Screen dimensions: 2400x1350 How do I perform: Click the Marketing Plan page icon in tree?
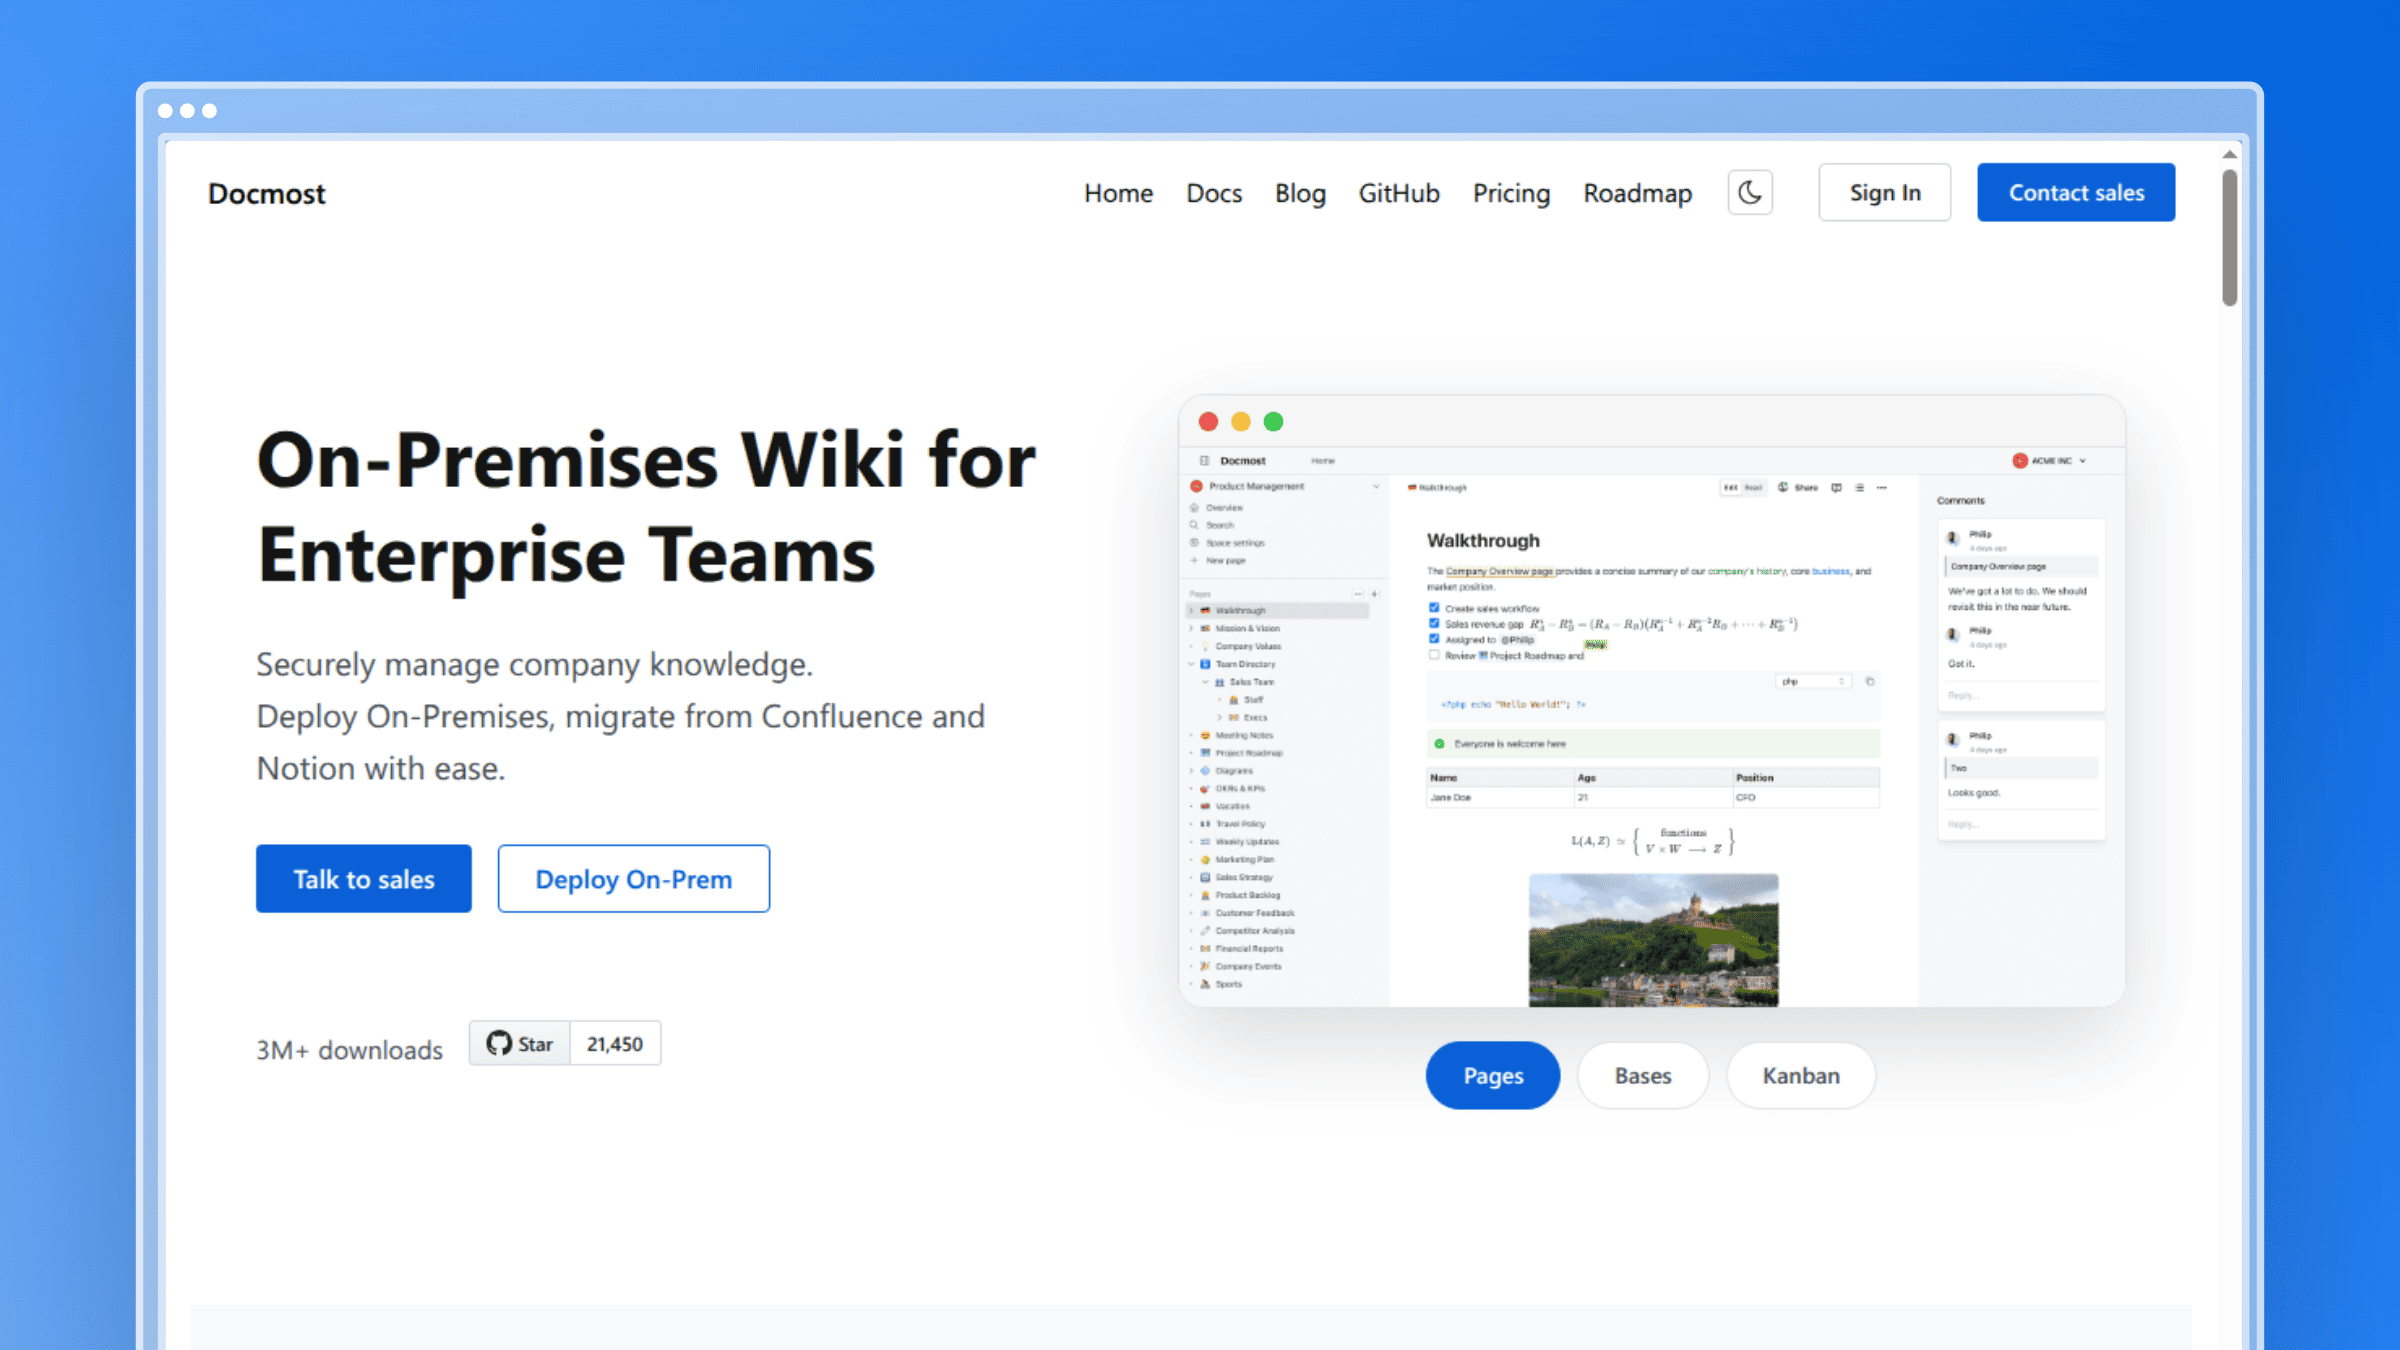point(1206,860)
